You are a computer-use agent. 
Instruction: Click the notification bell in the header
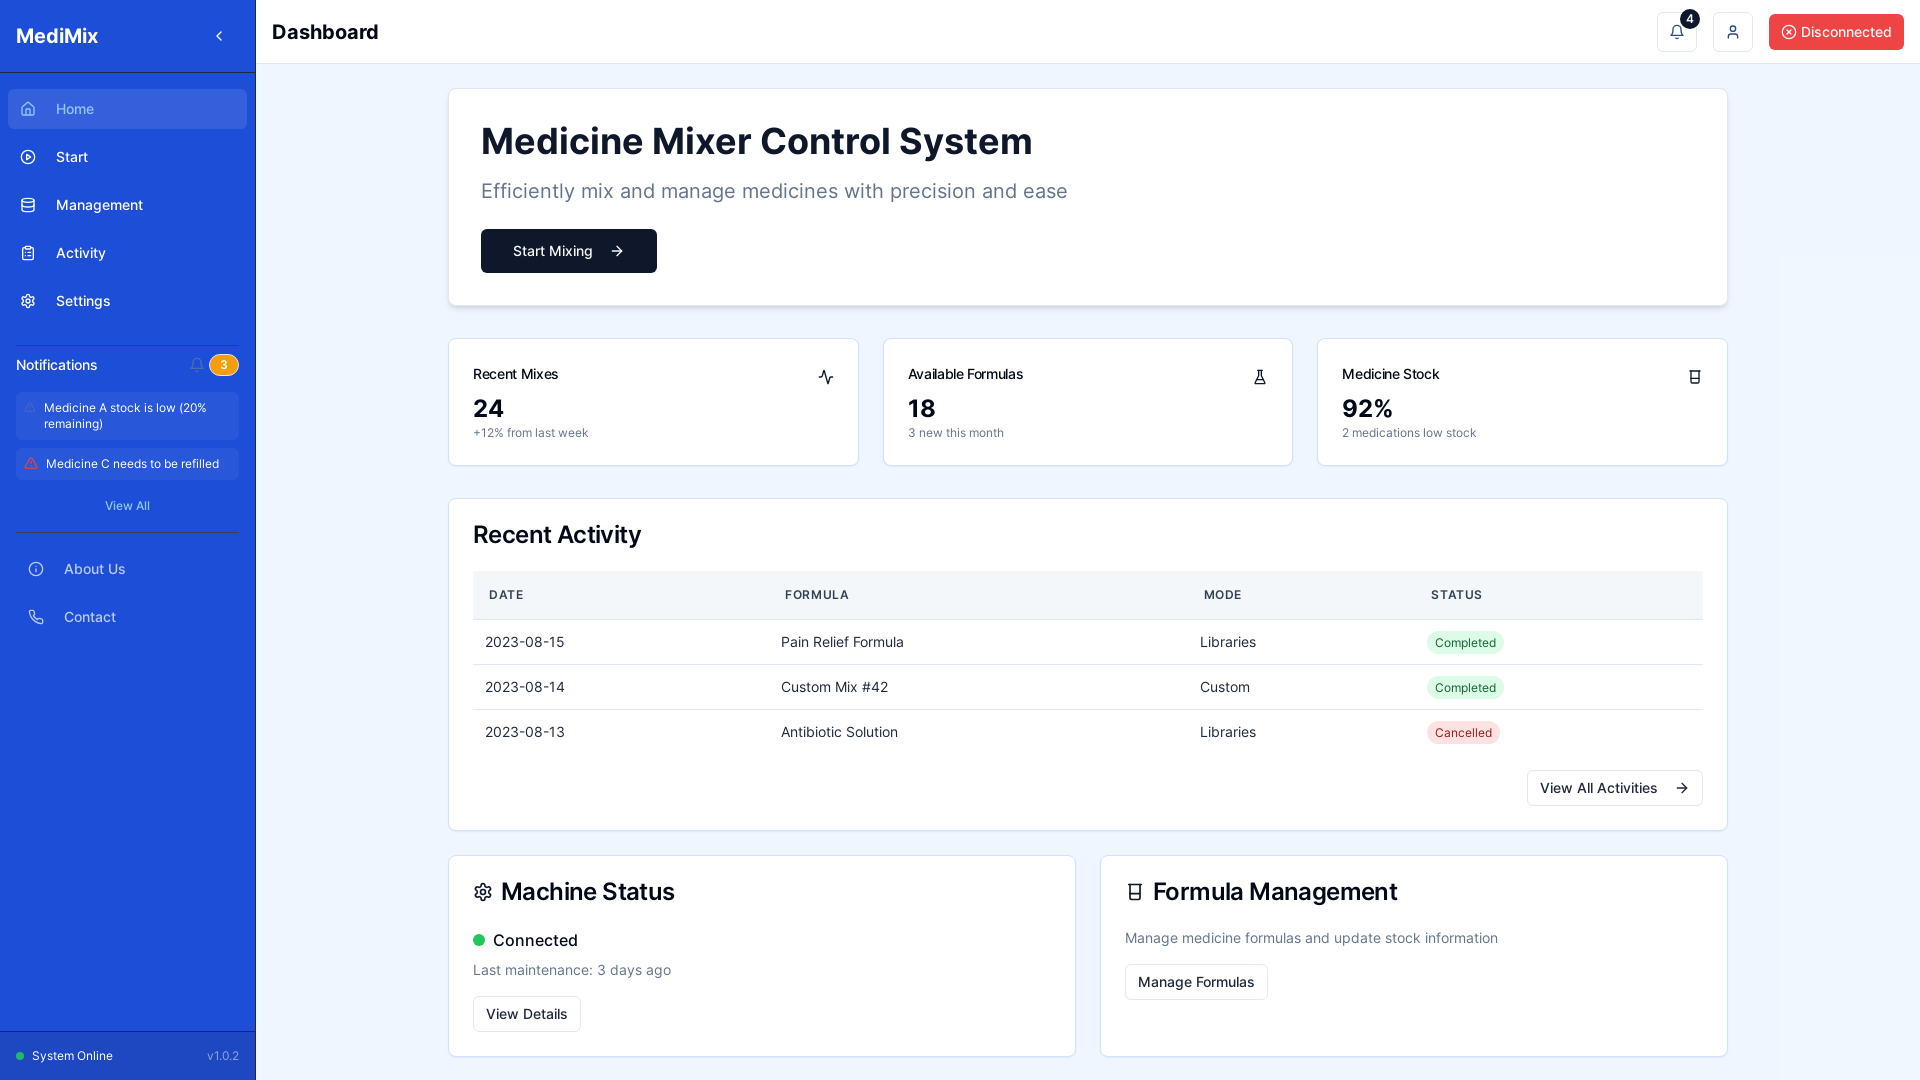coord(1676,32)
